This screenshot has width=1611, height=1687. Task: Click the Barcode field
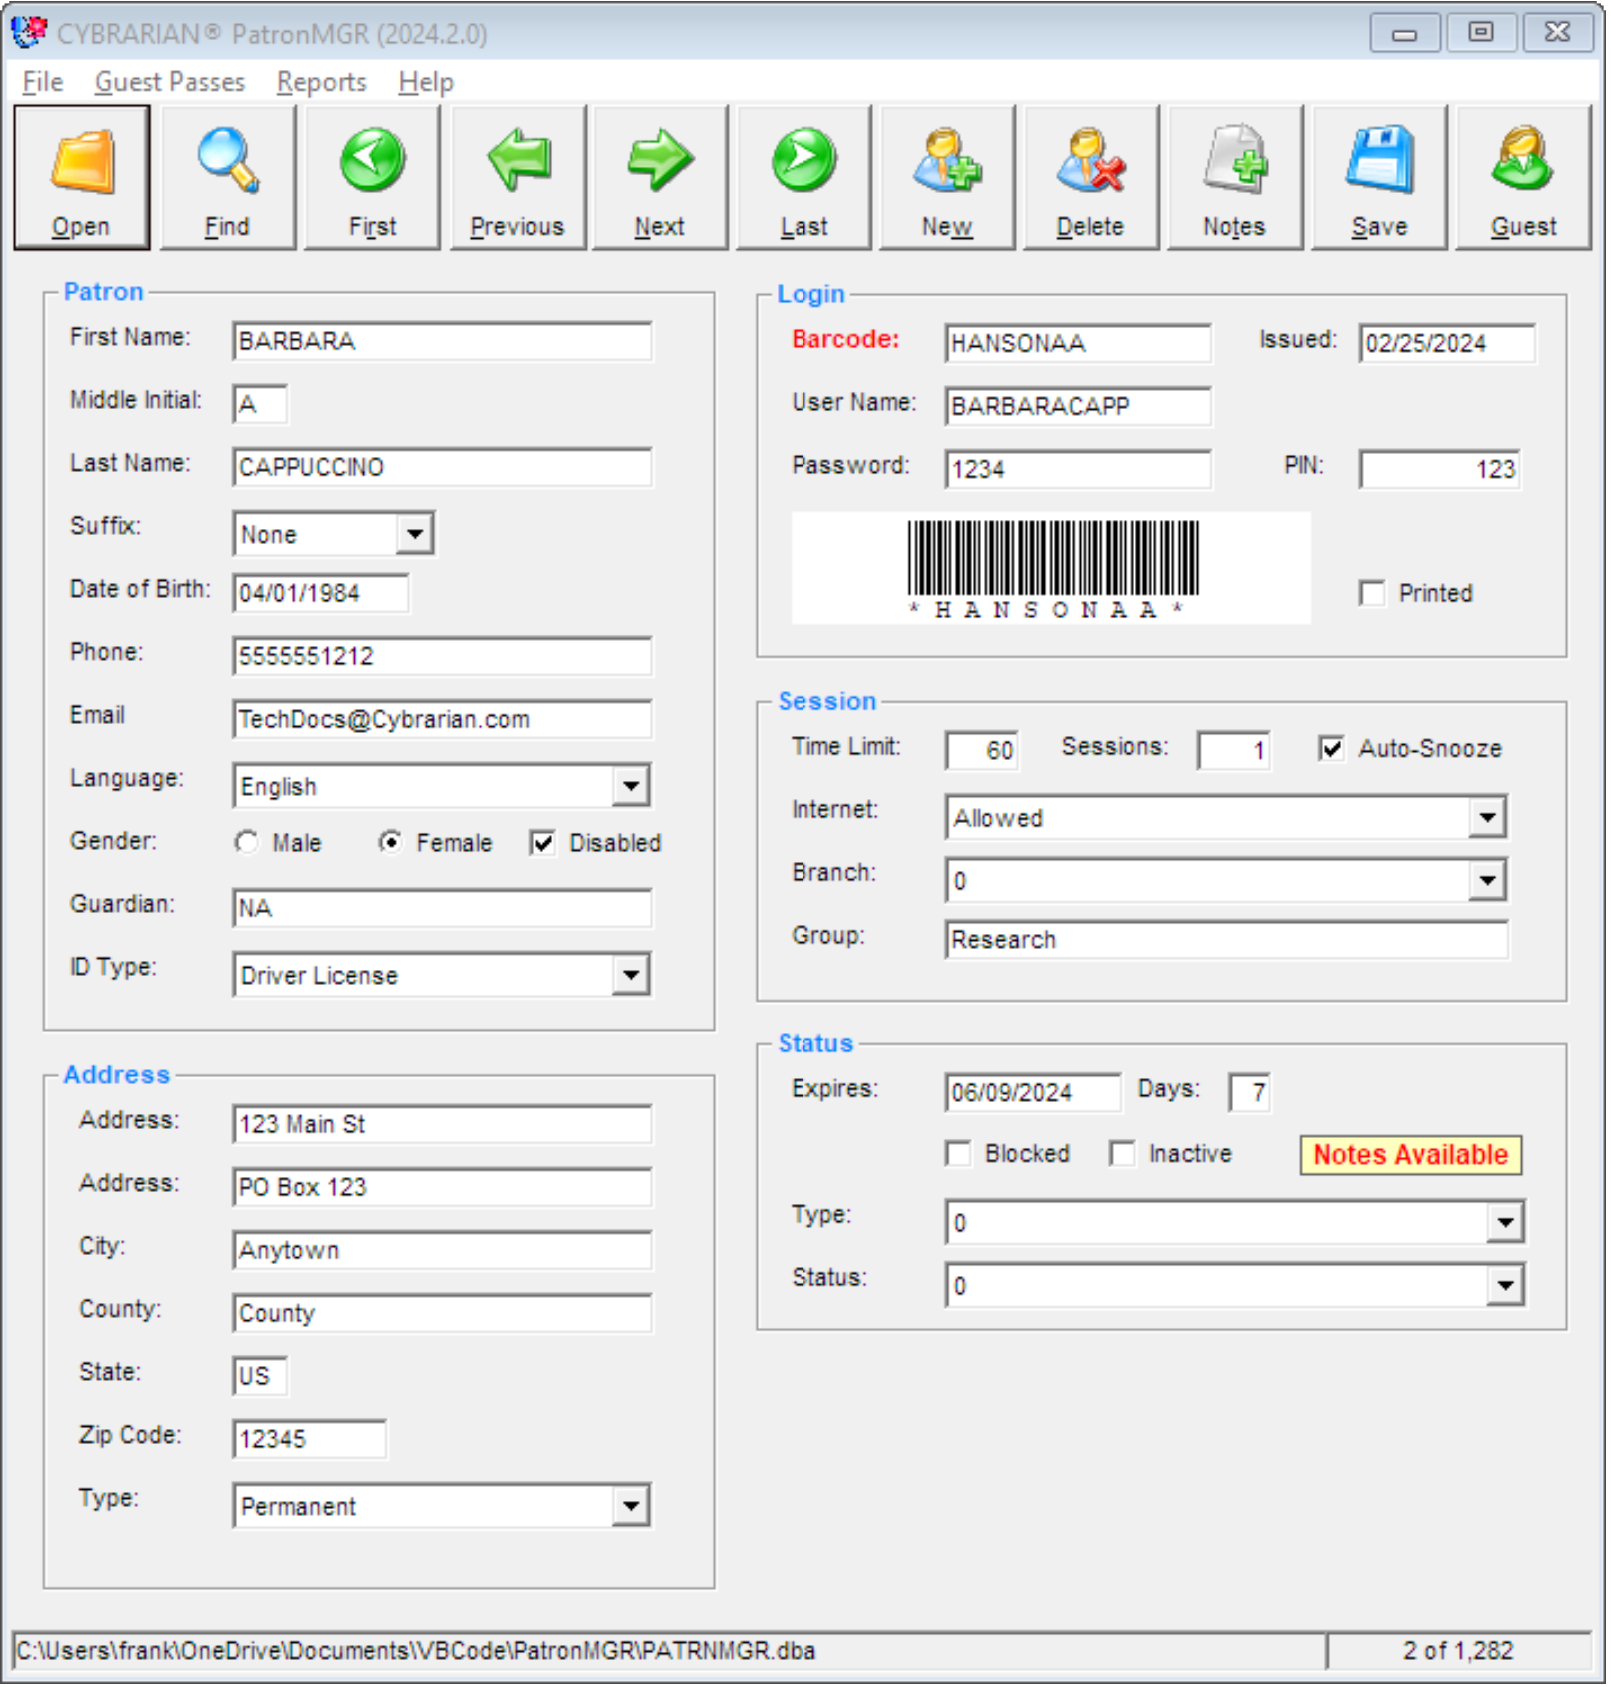point(1079,344)
